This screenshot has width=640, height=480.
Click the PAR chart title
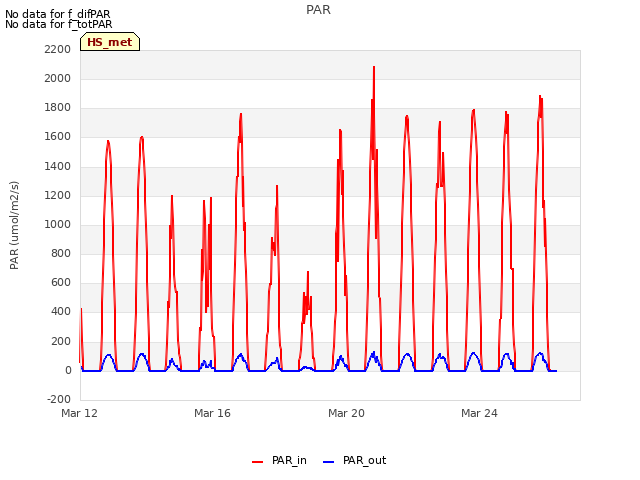click(318, 10)
